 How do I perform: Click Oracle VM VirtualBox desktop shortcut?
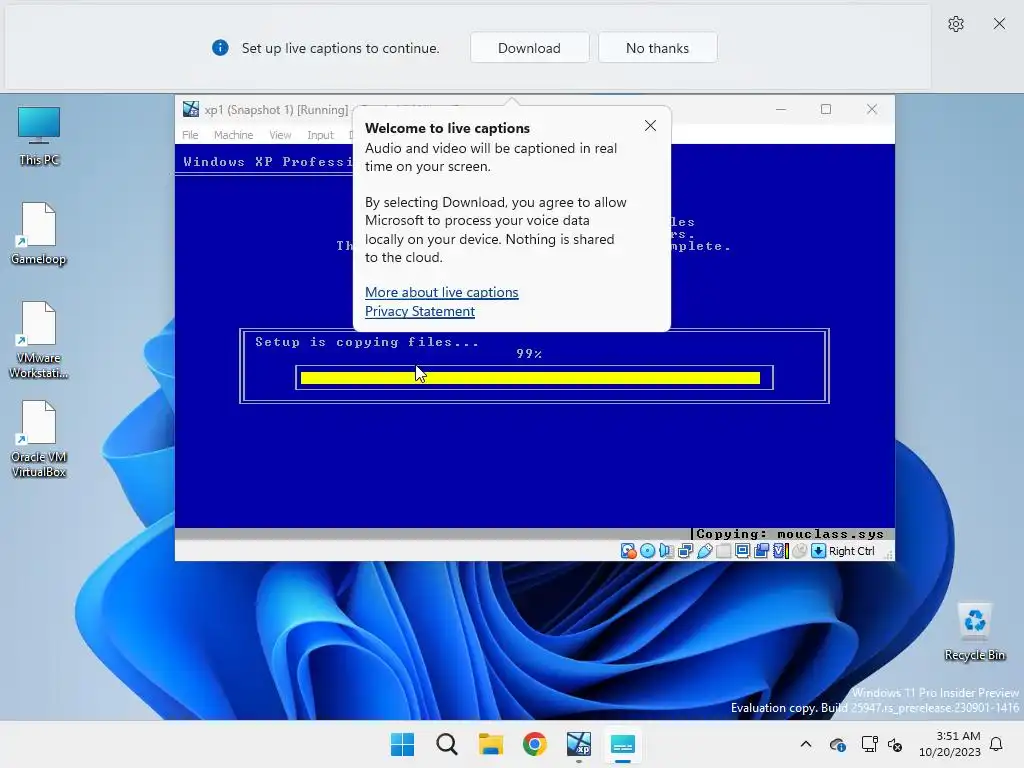click(x=39, y=439)
